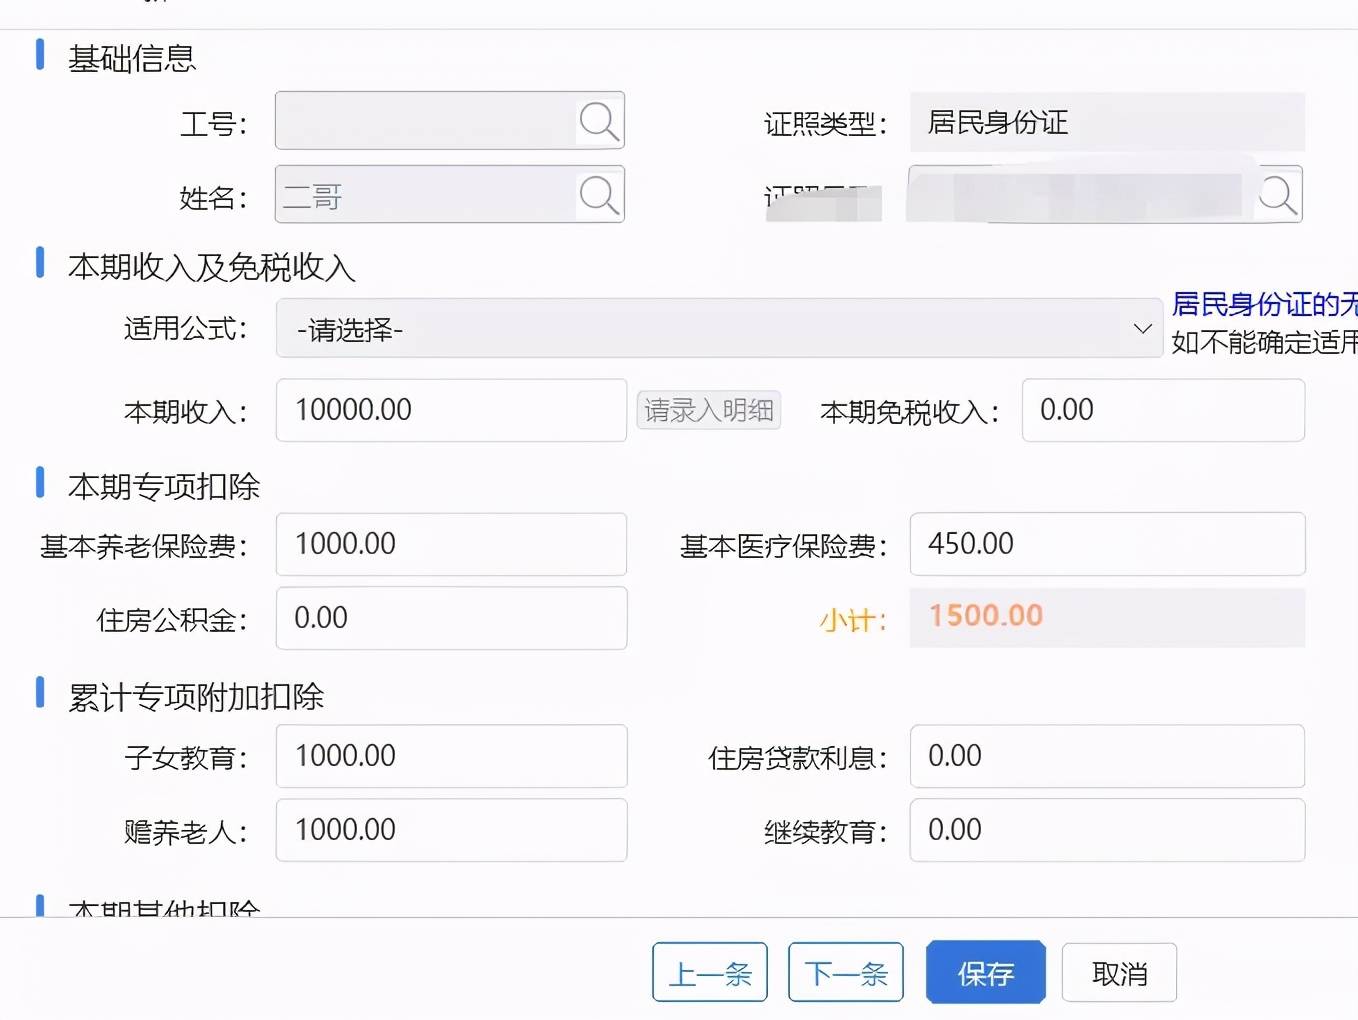Go to next record with 下一条

pos(846,972)
